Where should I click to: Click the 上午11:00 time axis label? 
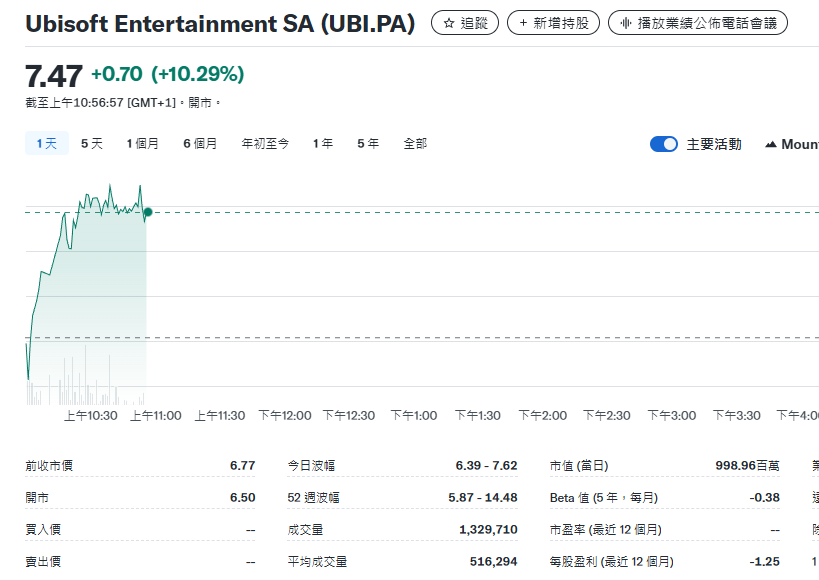pyautogui.click(x=156, y=416)
